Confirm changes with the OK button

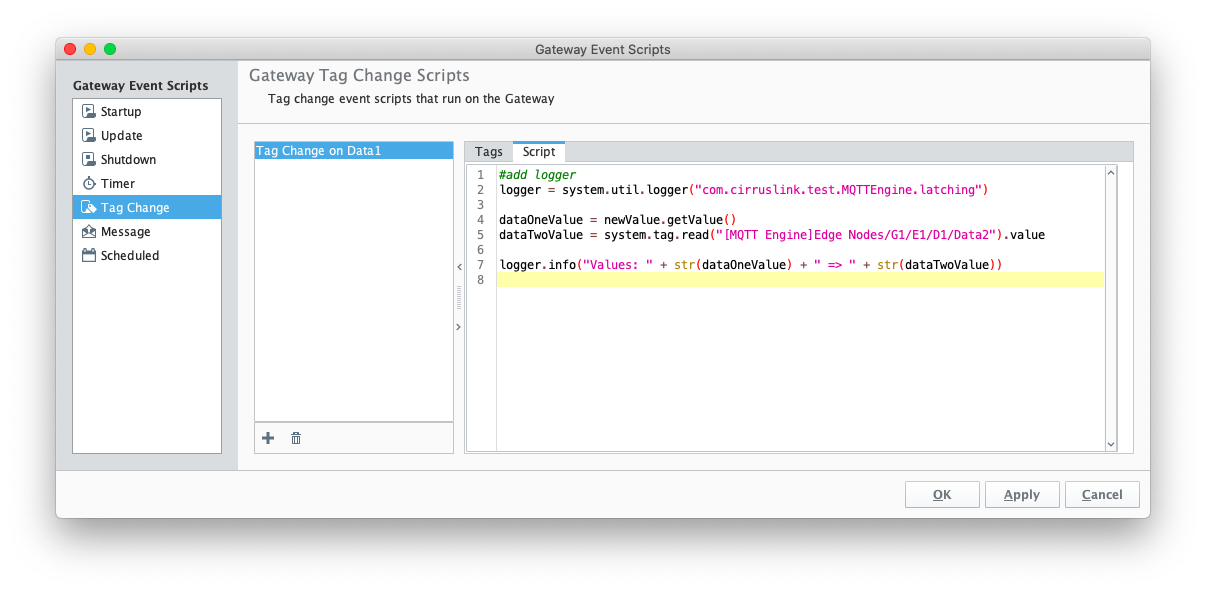coord(942,494)
